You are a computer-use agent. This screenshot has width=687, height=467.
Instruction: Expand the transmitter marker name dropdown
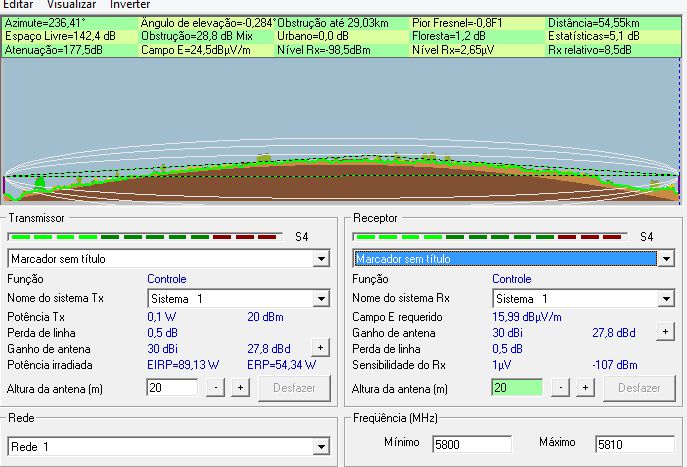tap(320, 259)
